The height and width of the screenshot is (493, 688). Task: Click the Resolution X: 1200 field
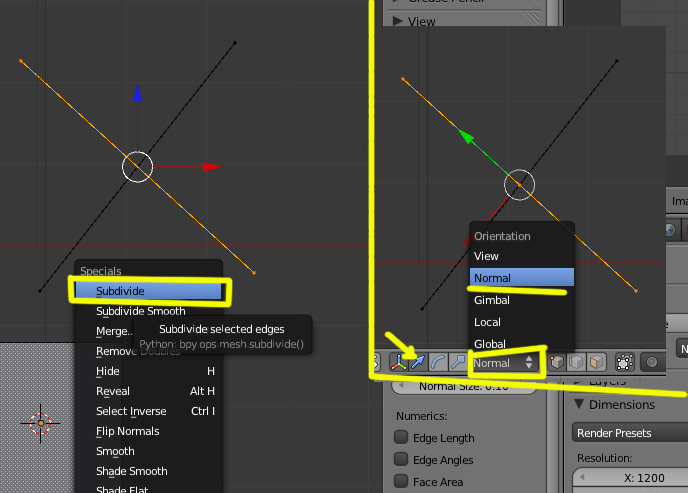click(632, 478)
